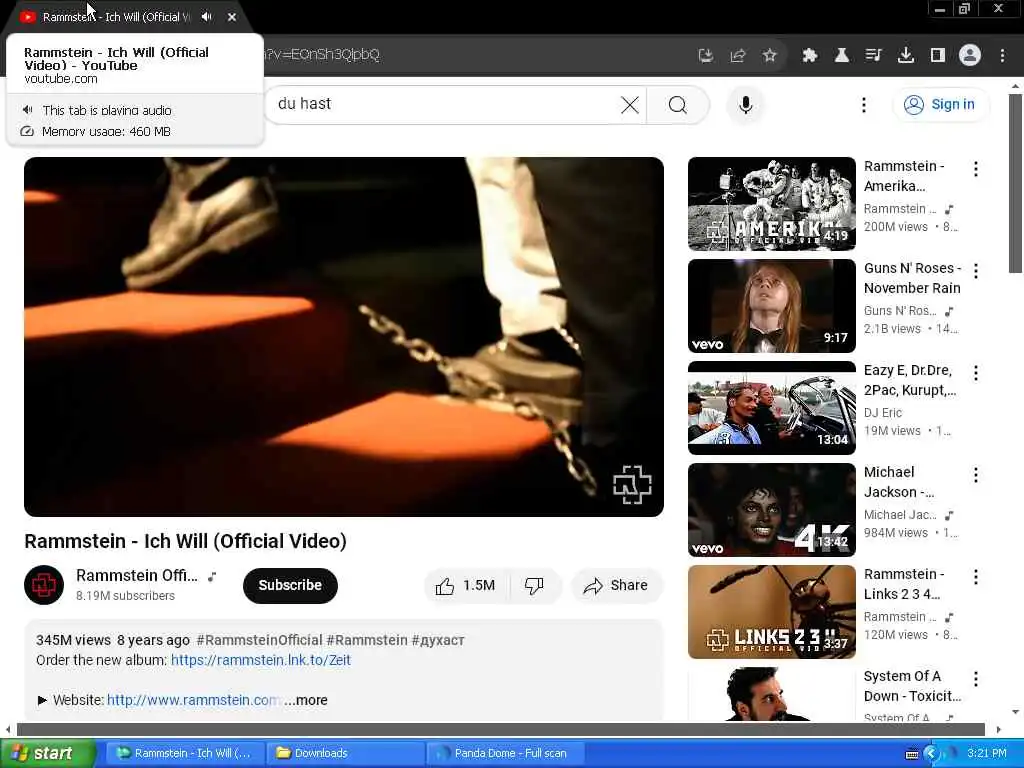Open Rammstein Amerika video thumbnail
1024x768 pixels.
point(771,204)
